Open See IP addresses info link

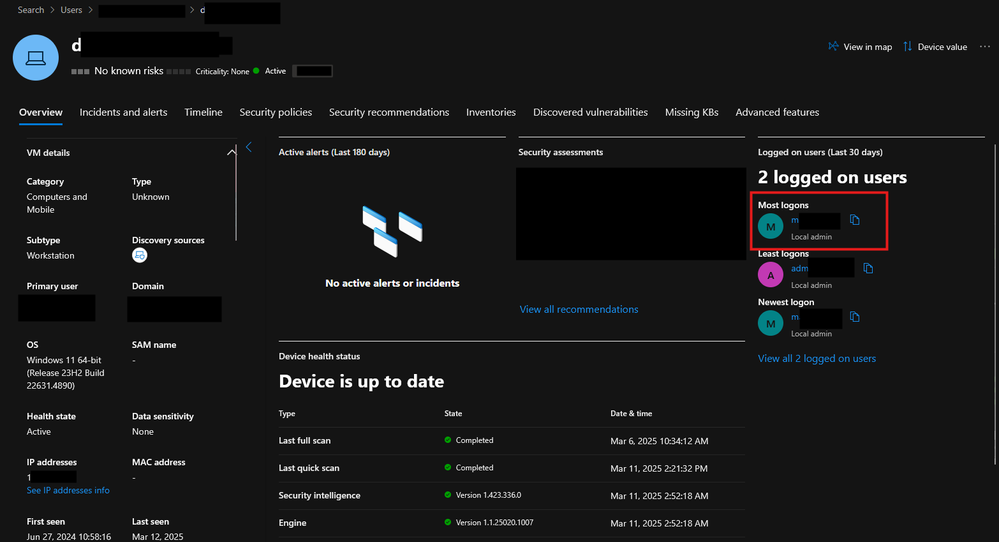(68, 490)
